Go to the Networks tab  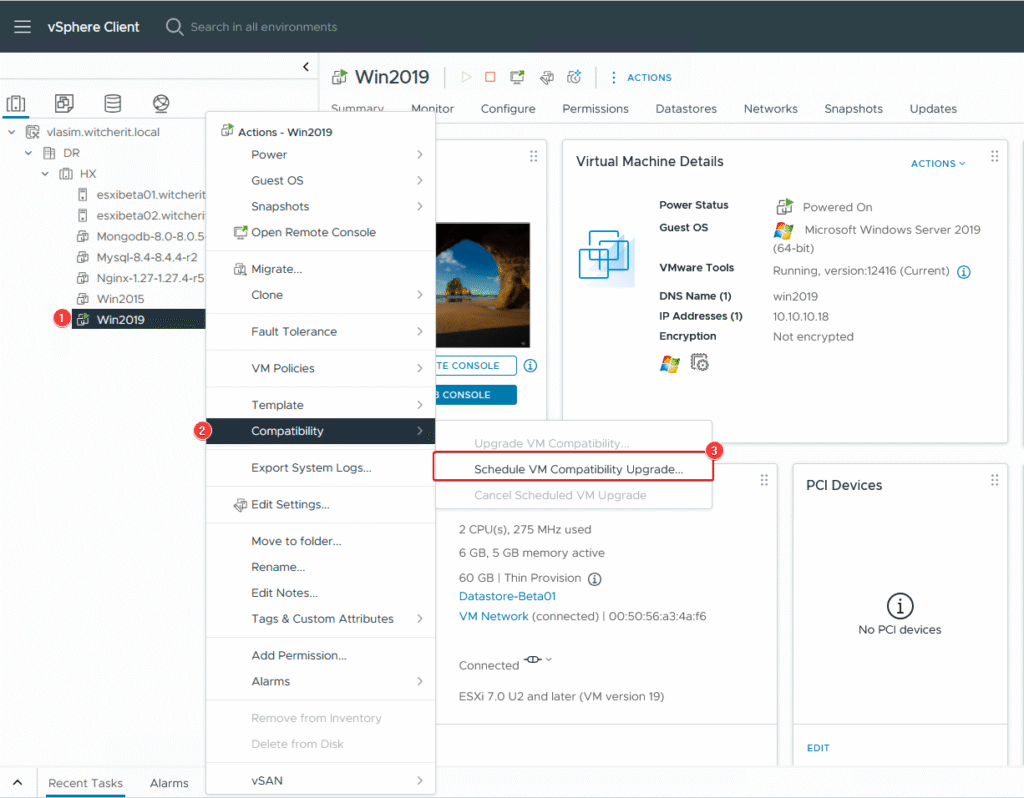(x=771, y=108)
